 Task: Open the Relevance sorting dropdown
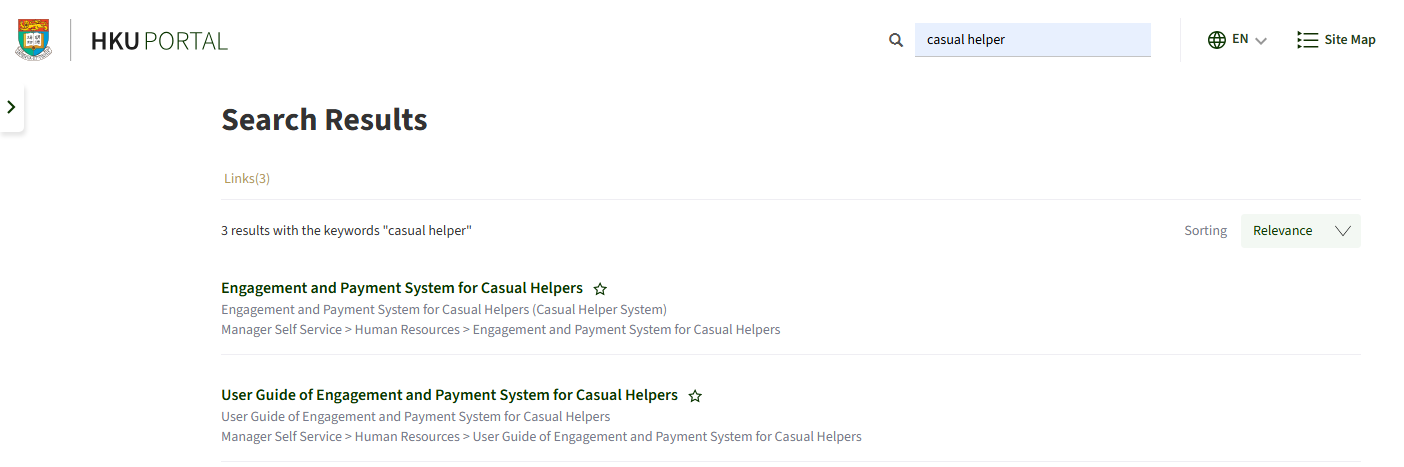click(1283, 231)
